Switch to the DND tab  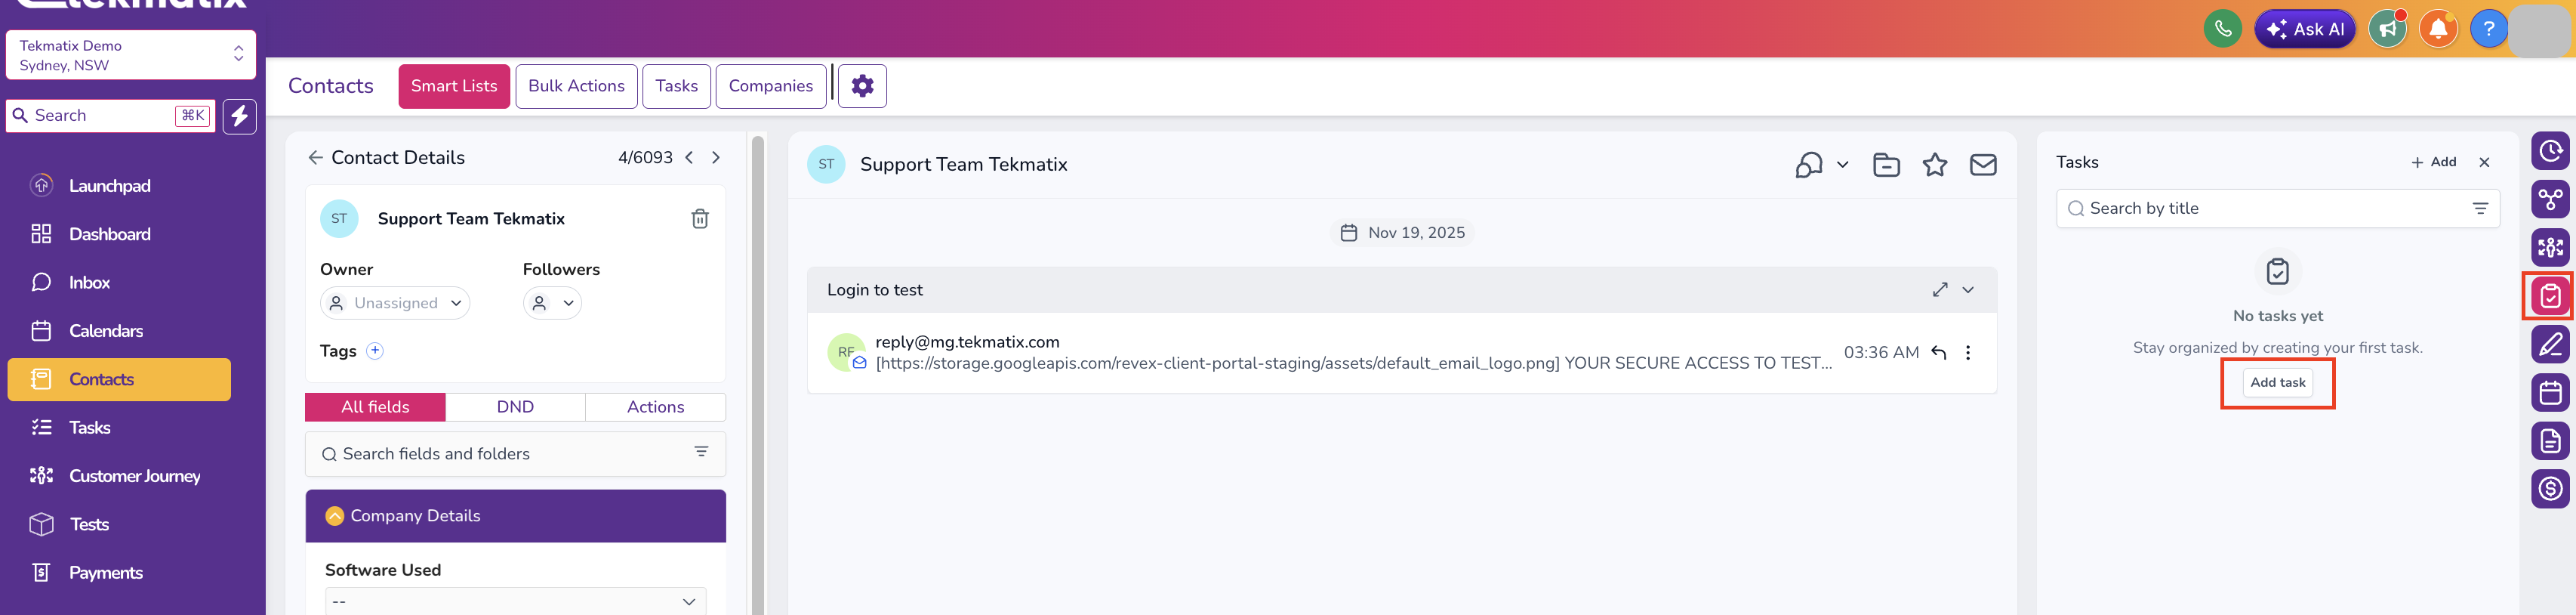(x=515, y=407)
